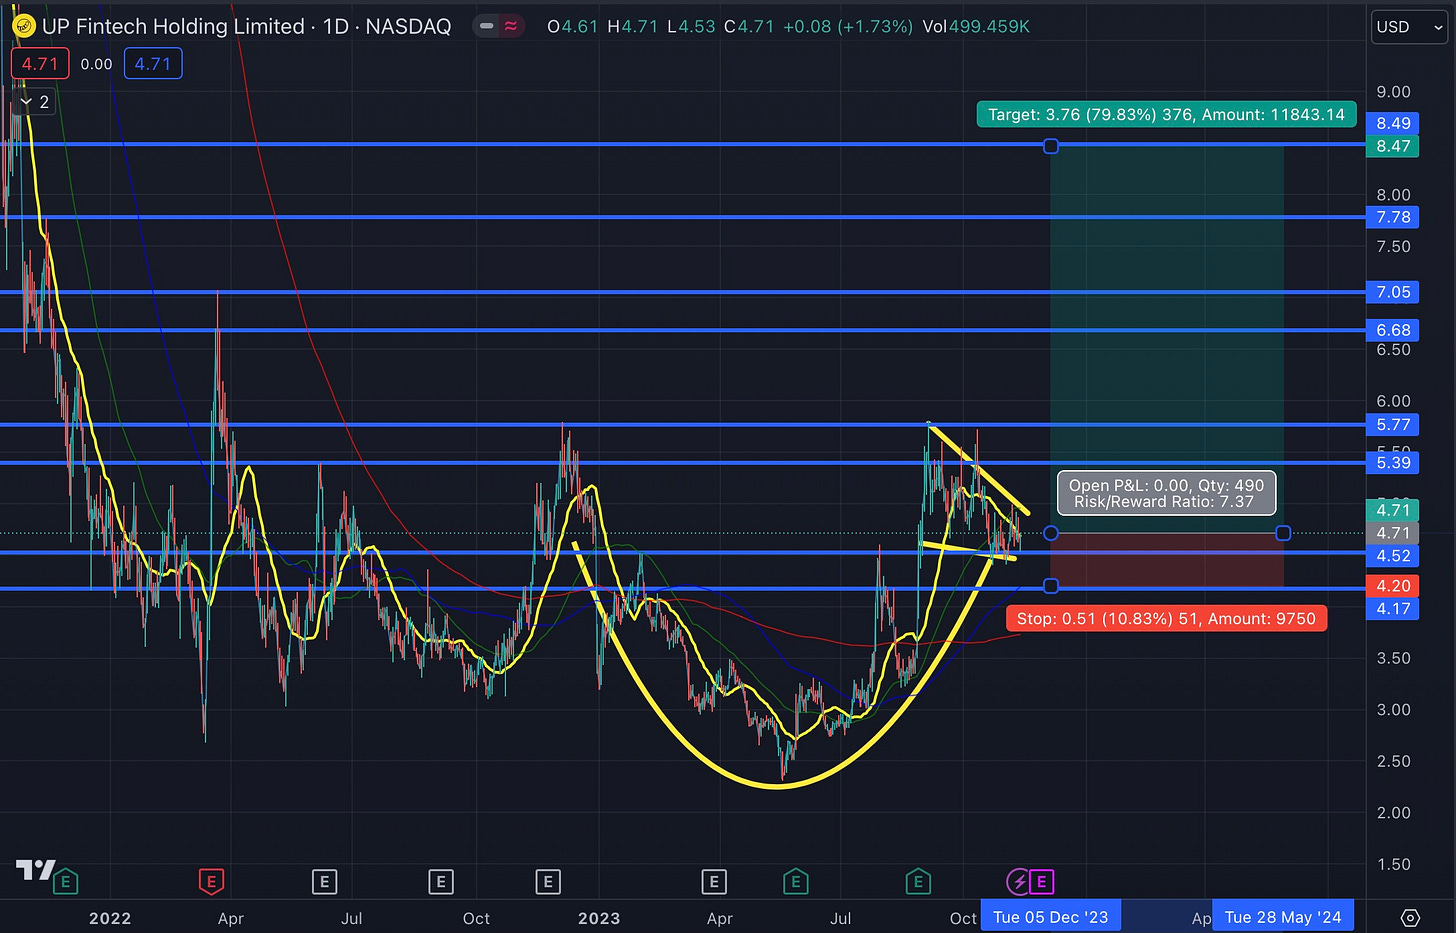Click the entry handle right of position box
The height and width of the screenshot is (933, 1456).
(x=1283, y=533)
